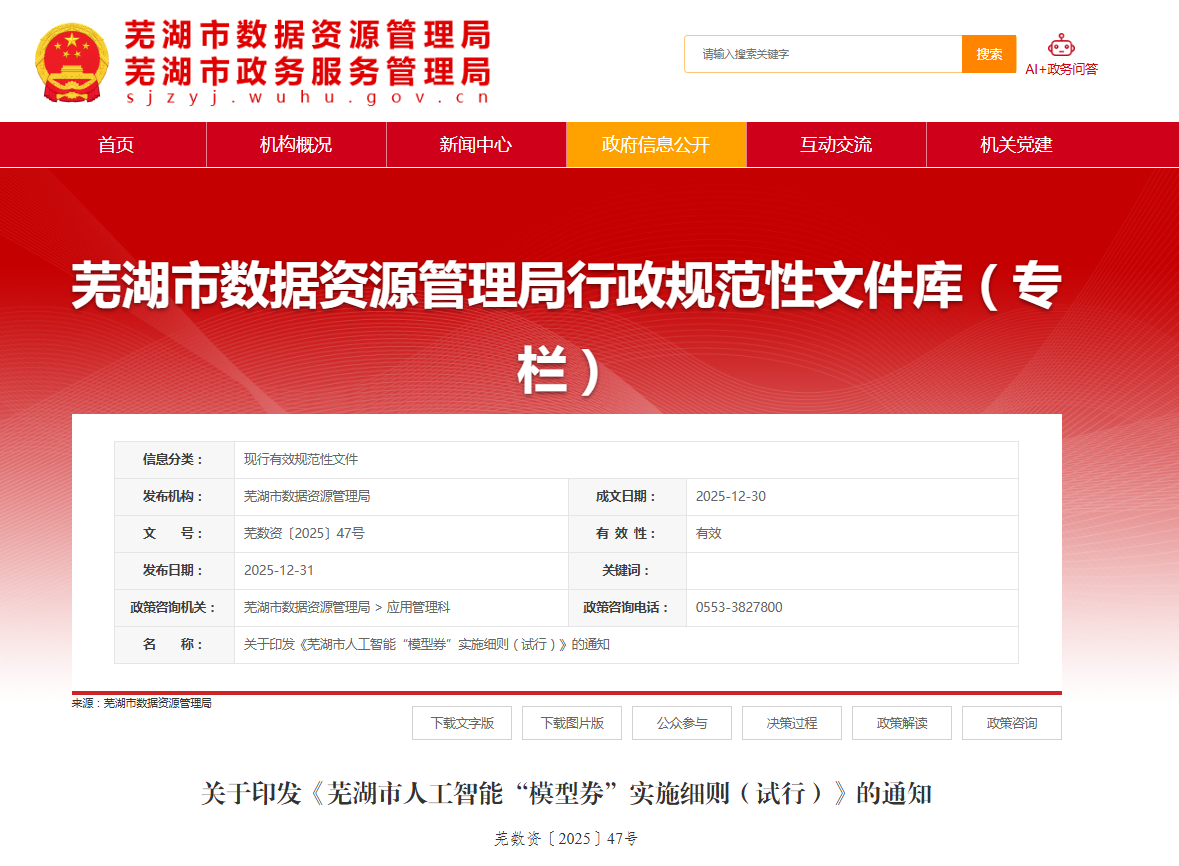
Task: Click the 发布日期 value 2025-12-31
Action: (x=278, y=570)
